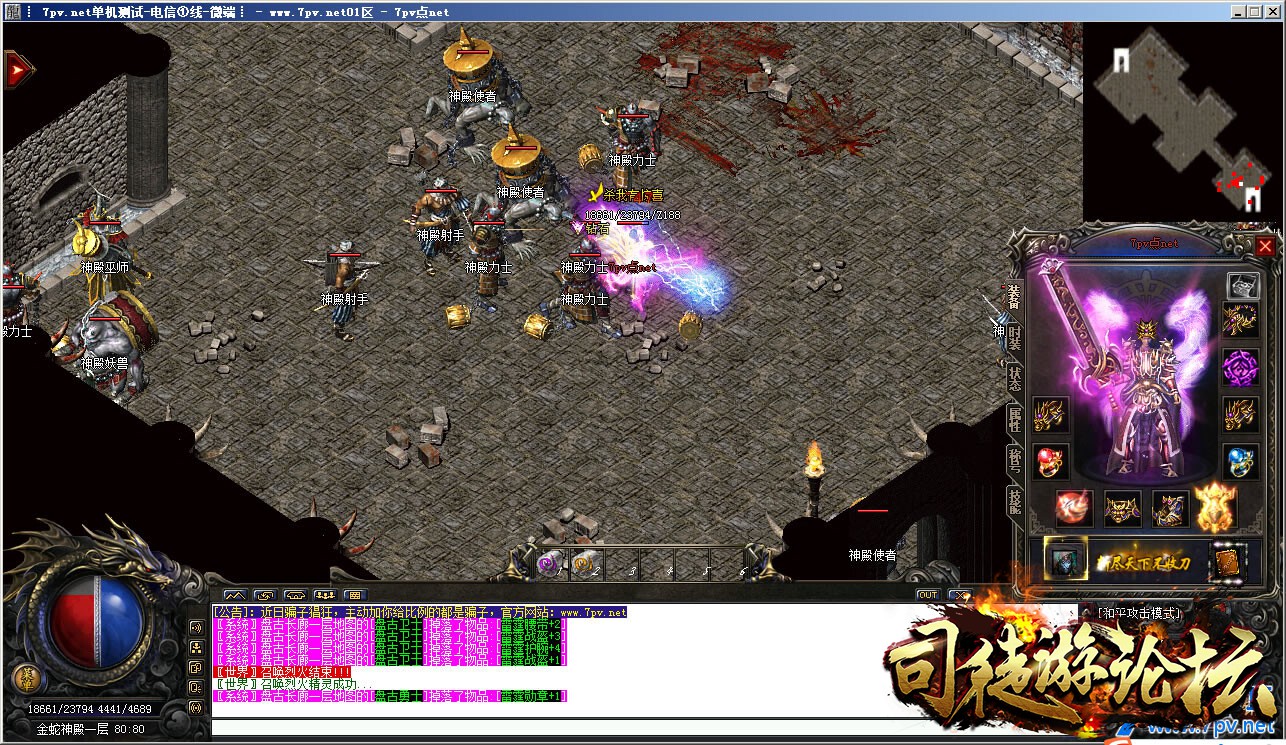This screenshot has width=1286, height=745.
Task: Close the character equipment panel
Action: click(1265, 246)
